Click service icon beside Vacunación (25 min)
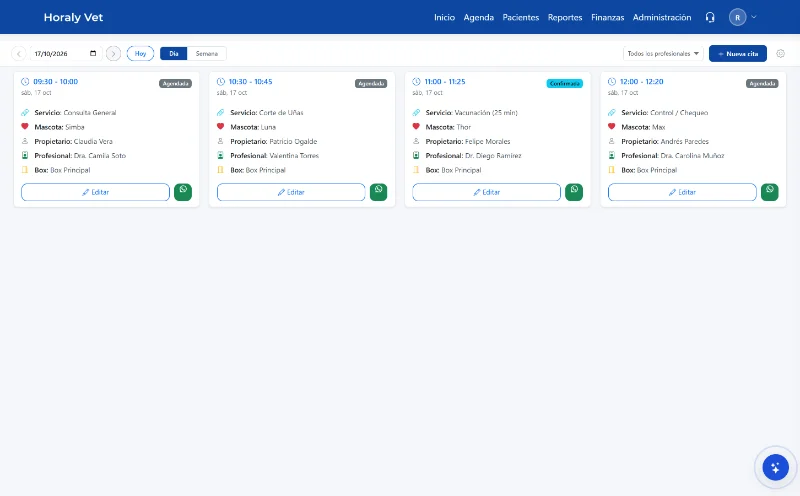Image resolution: width=800 pixels, height=496 pixels. pyautogui.click(x=416, y=112)
